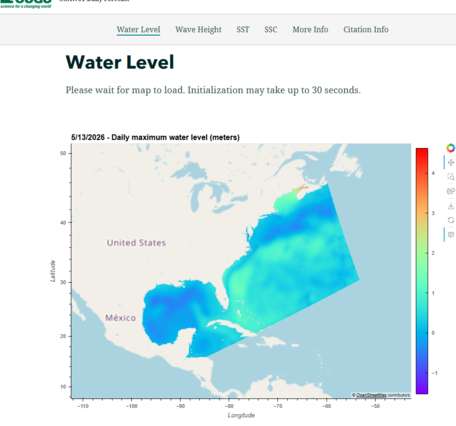Screen dimensions: 456x426
Task: Open the USGS logo home link
Action: (x=26, y=3)
